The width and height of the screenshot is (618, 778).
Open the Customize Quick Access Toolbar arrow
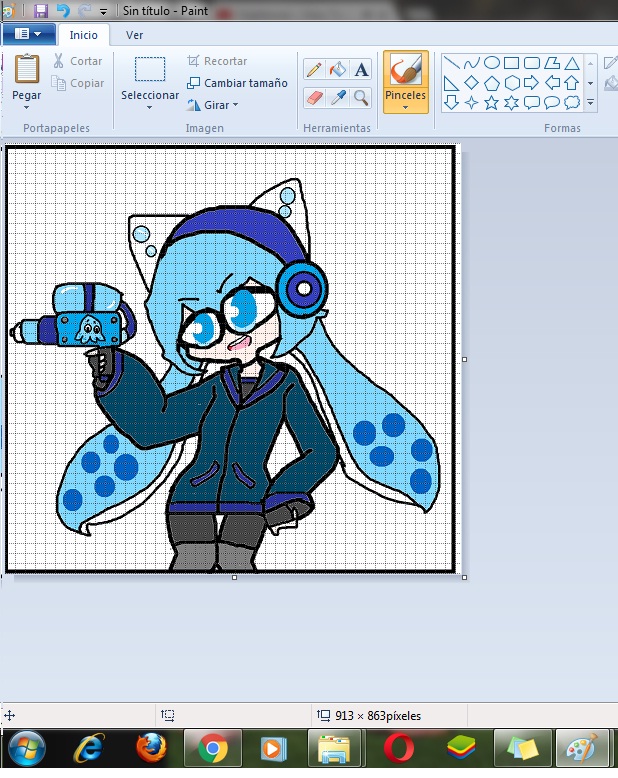(x=103, y=11)
